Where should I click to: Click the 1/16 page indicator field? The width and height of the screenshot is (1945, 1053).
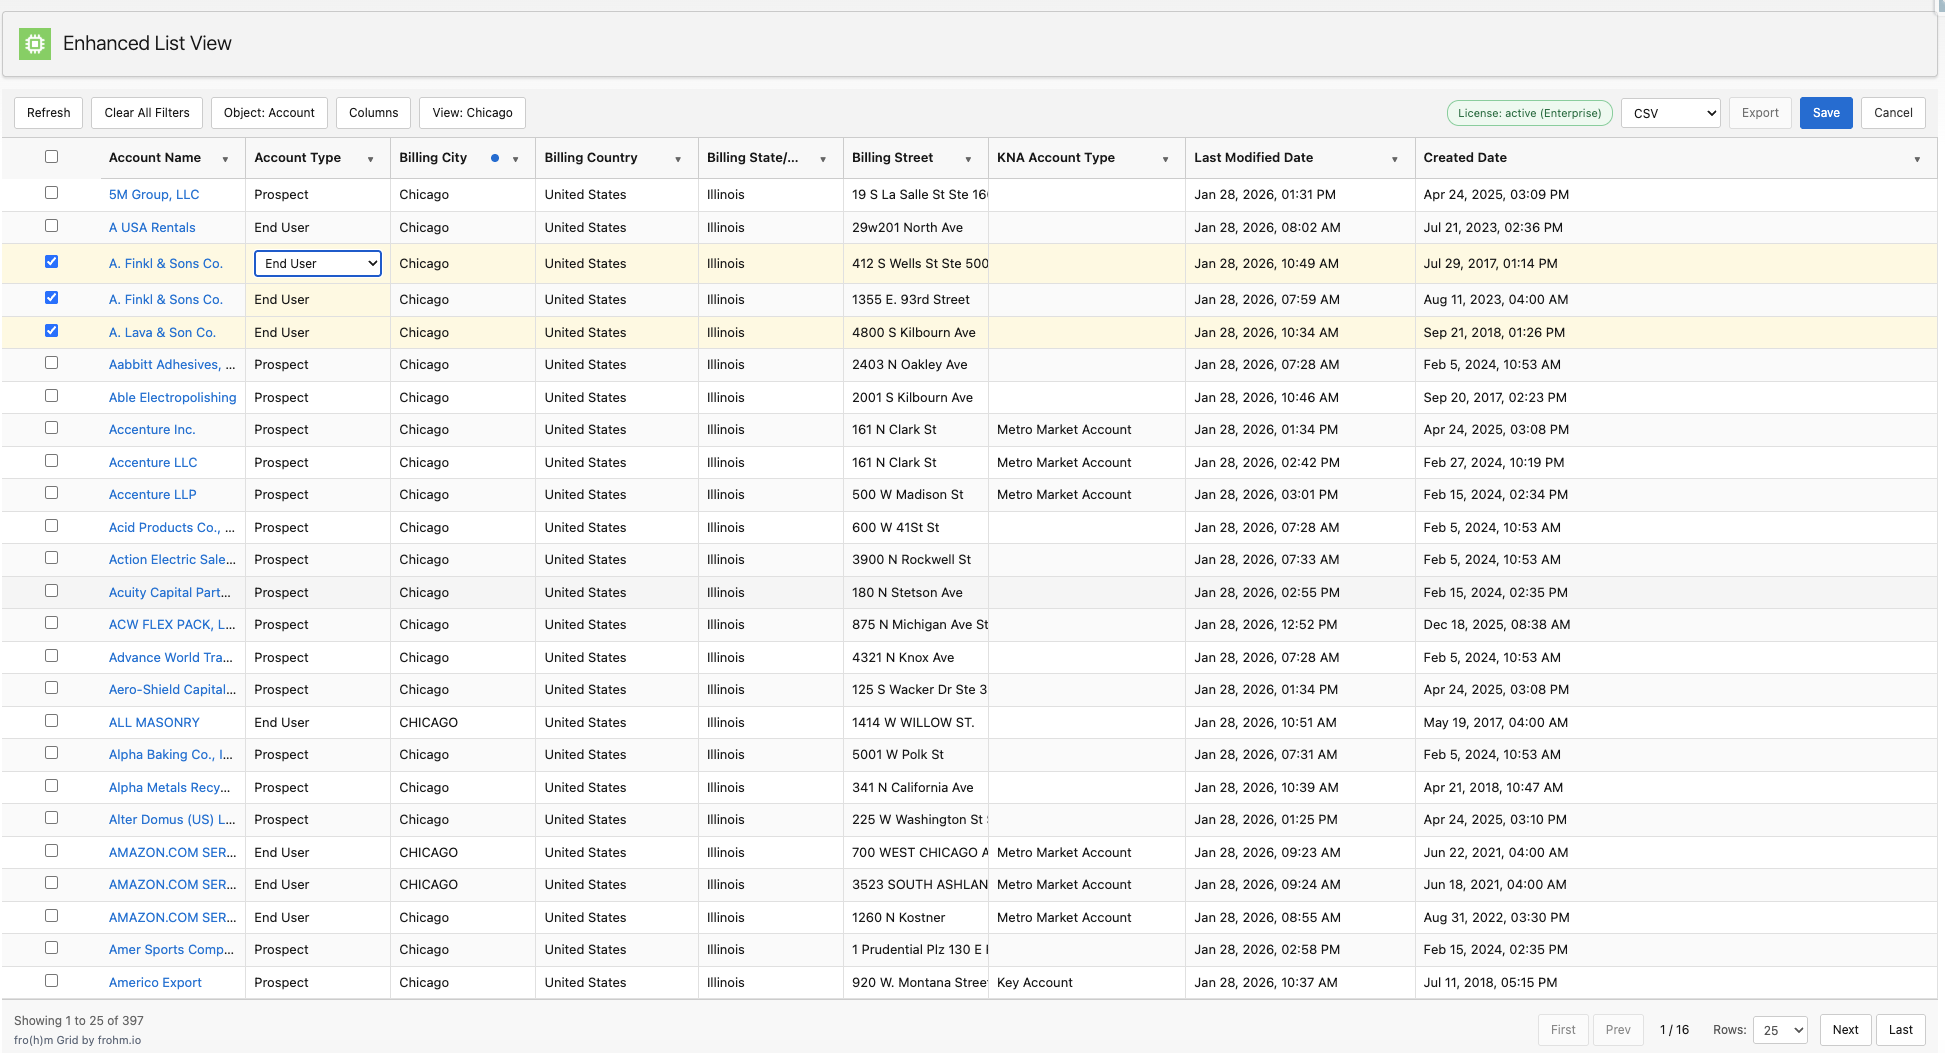point(1675,1029)
